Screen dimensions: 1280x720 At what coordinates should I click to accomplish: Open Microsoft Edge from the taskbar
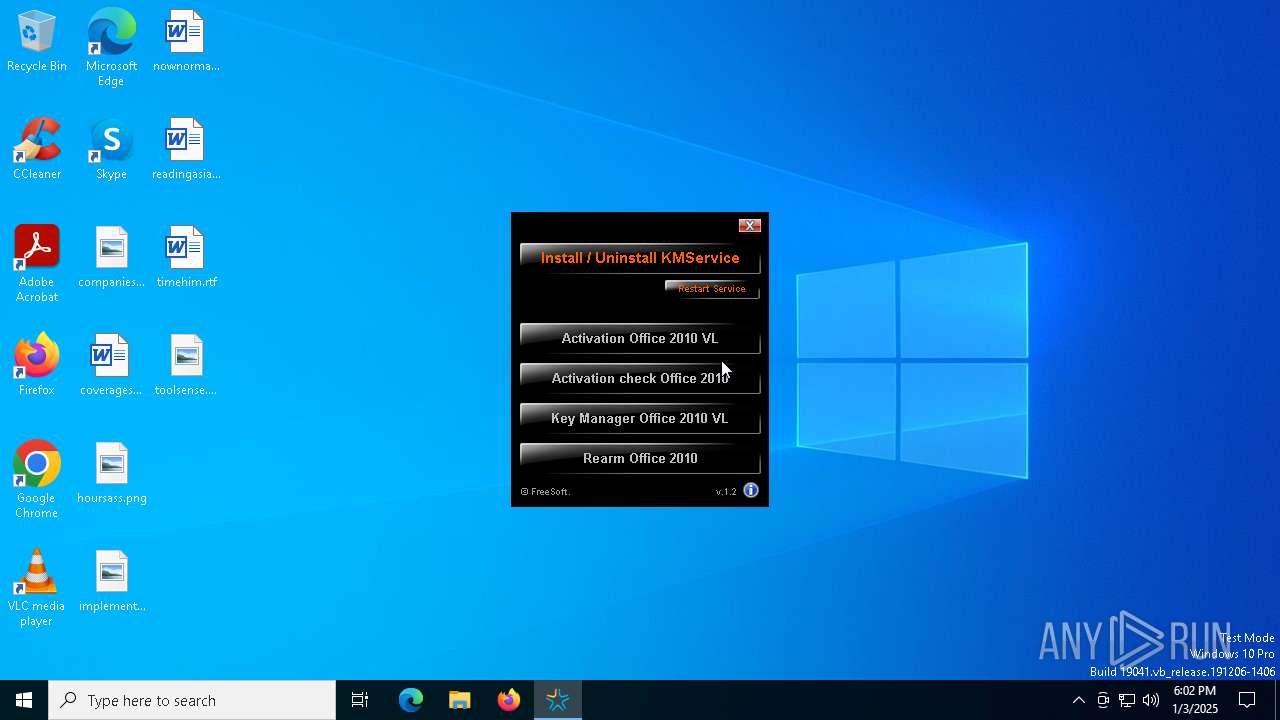tap(411, 700)
